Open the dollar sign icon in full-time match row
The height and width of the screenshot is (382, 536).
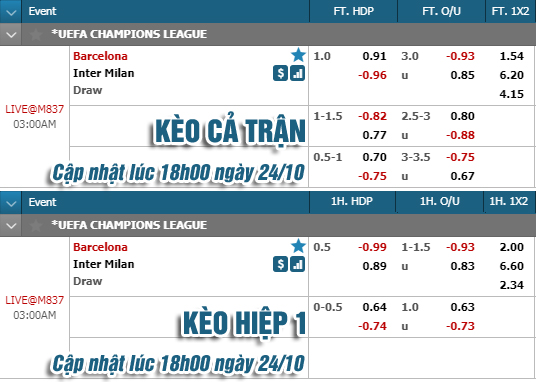280,73
